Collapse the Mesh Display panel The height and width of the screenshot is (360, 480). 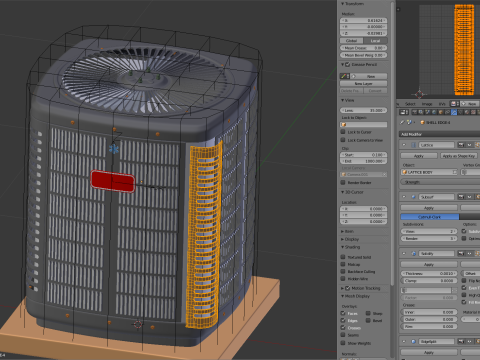tap(342, 296)
